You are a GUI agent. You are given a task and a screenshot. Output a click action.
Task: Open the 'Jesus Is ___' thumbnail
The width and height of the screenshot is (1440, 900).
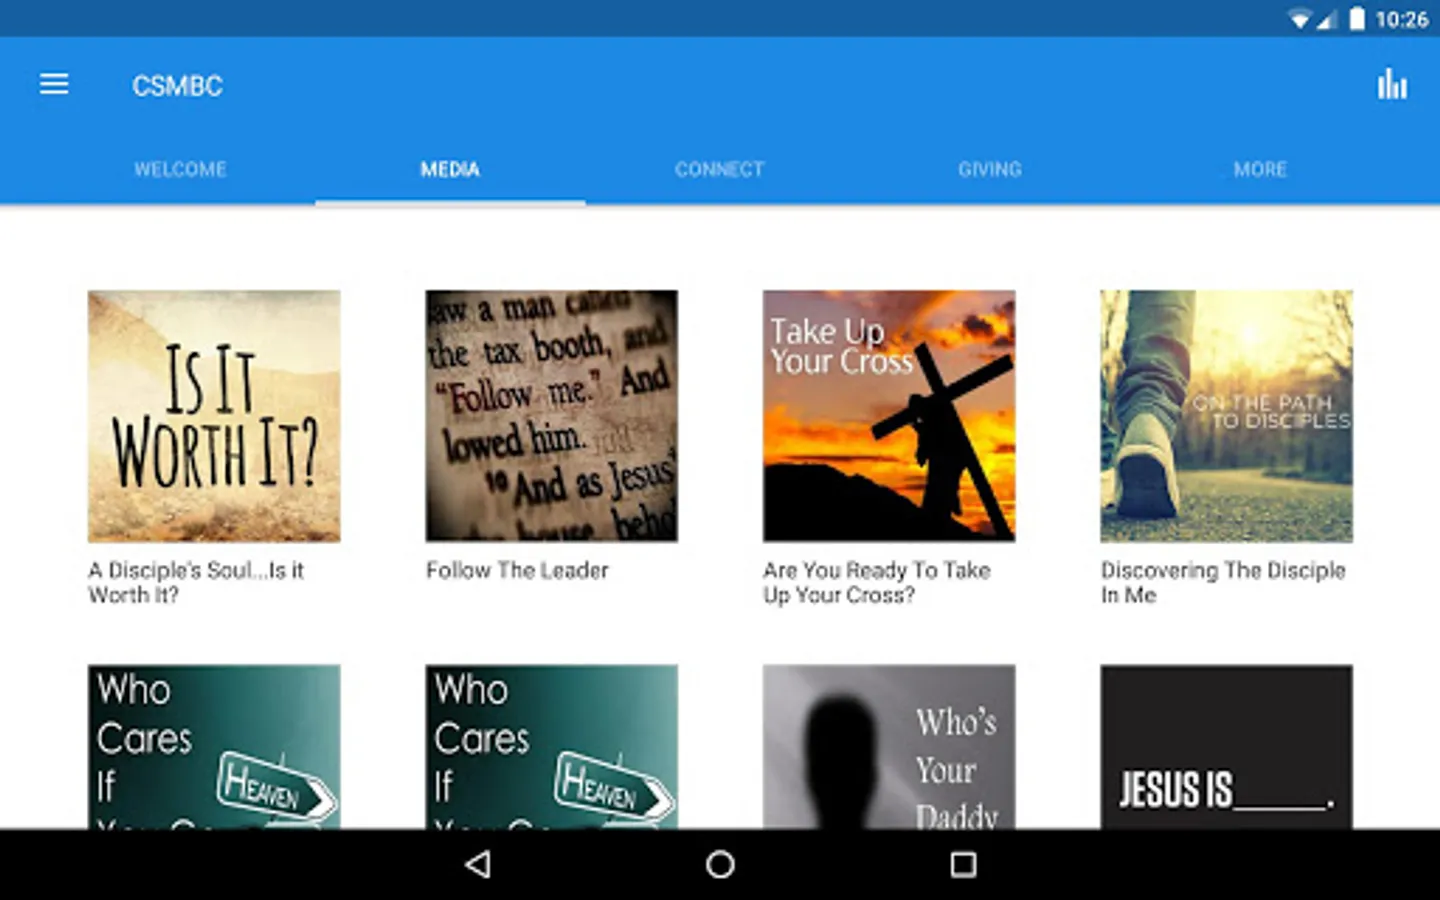(1226, 747)
